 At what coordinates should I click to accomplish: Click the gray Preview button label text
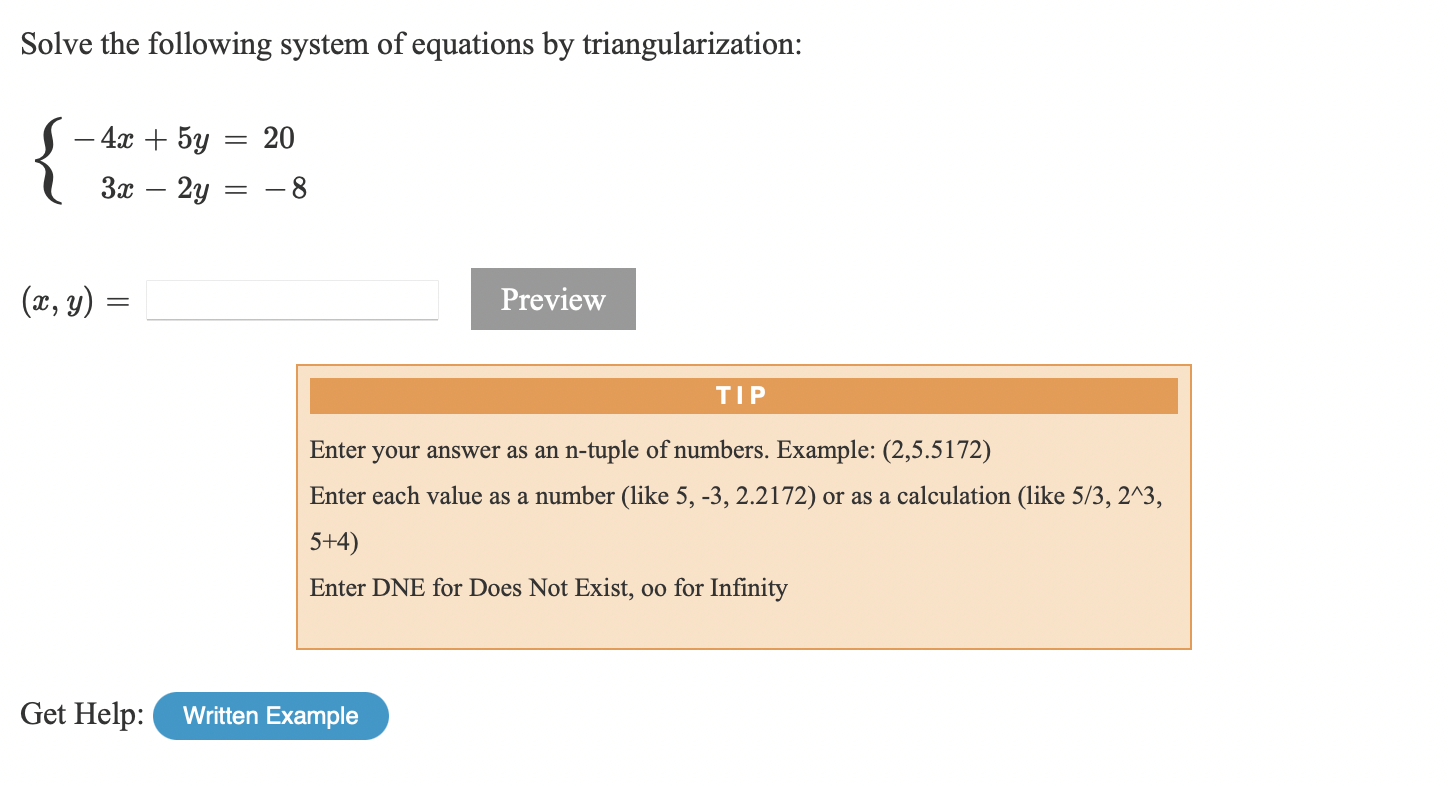tap(553, 298)
